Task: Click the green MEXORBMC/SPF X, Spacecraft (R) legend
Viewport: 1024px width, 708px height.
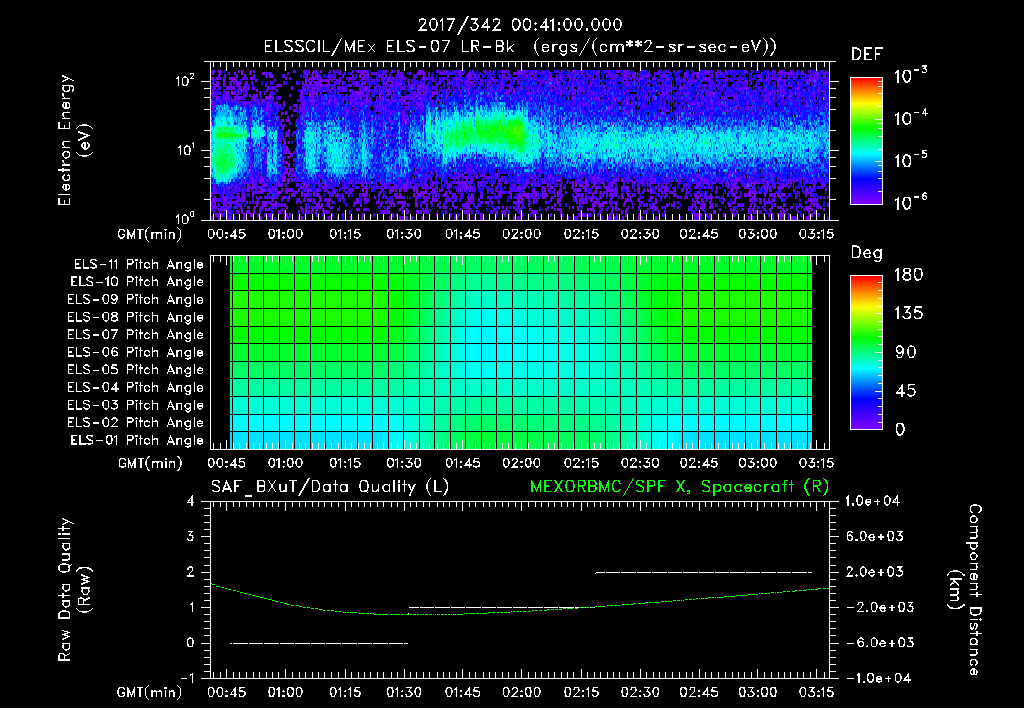Action: click(679, 487)
